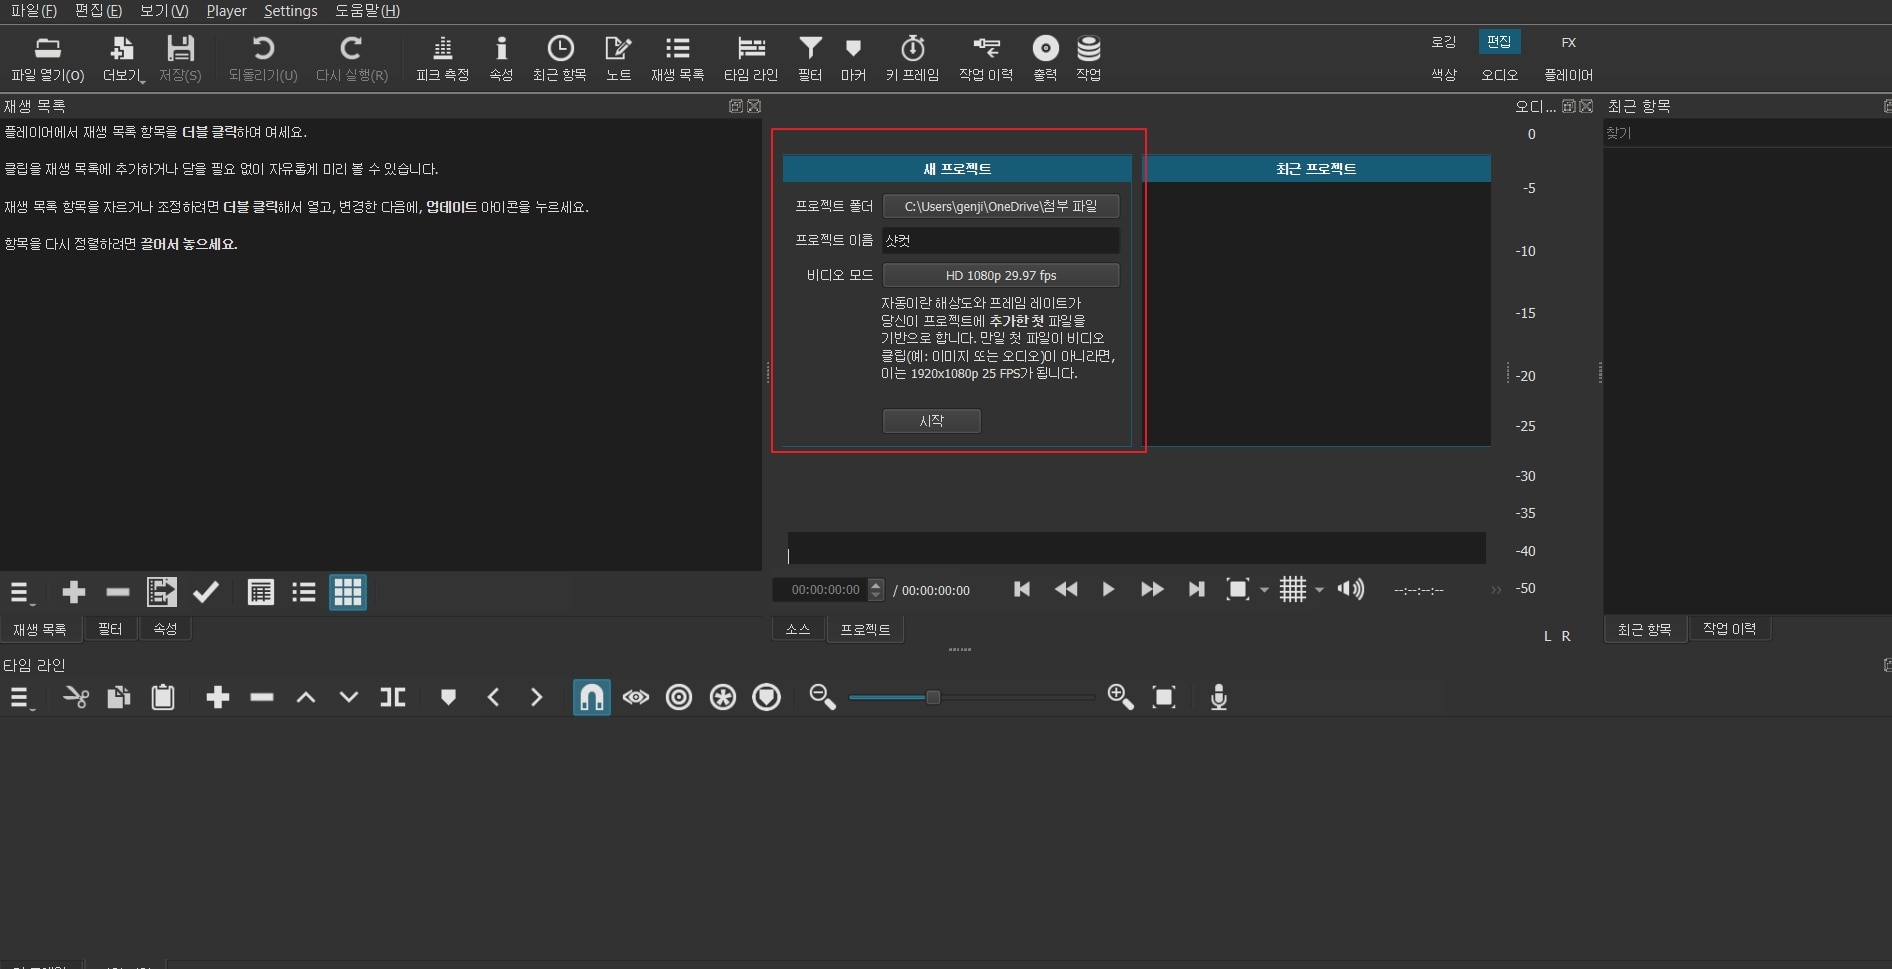Toggle timeline snapping magnet
This screenshot has height=969, width=1892.
[592, 698]
